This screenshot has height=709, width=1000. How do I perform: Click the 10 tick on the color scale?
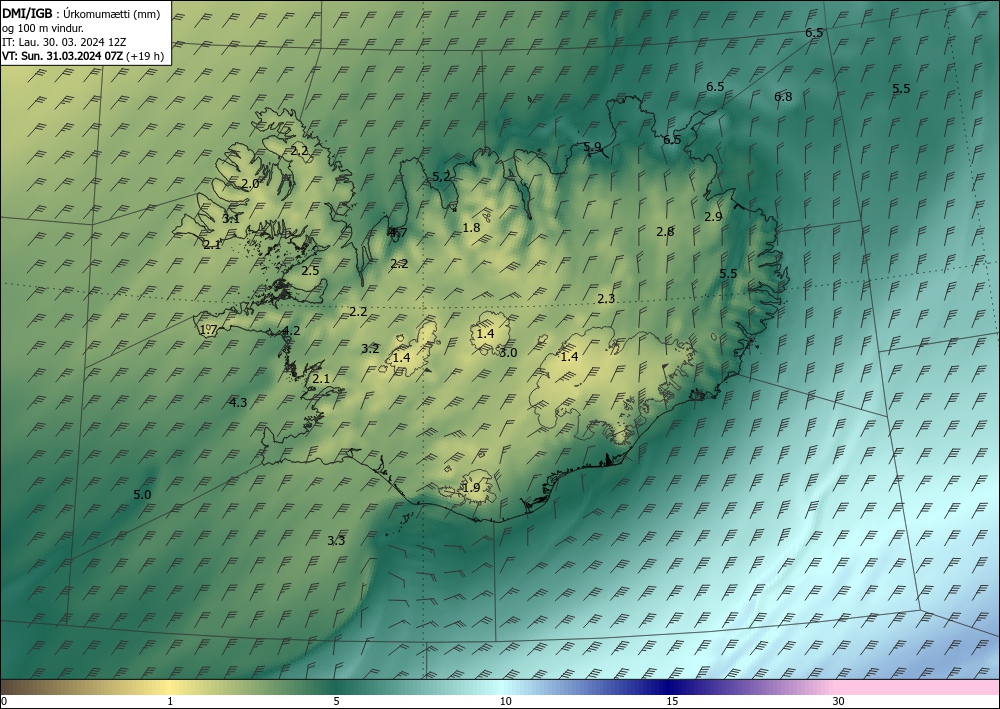(x=506, y=702)
